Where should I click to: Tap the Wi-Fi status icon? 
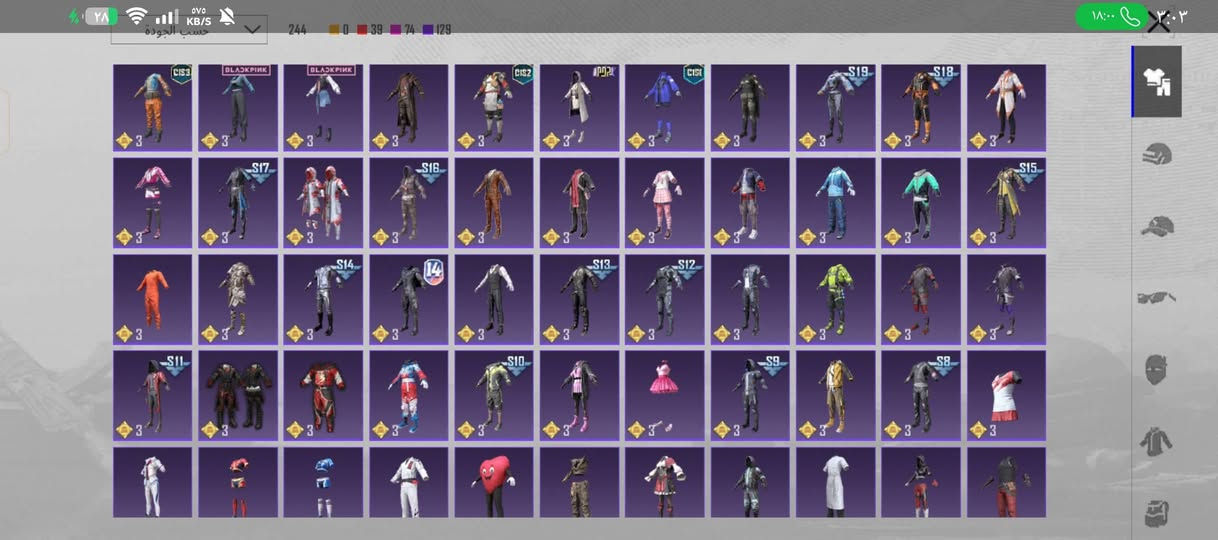[x=137, y=16]
